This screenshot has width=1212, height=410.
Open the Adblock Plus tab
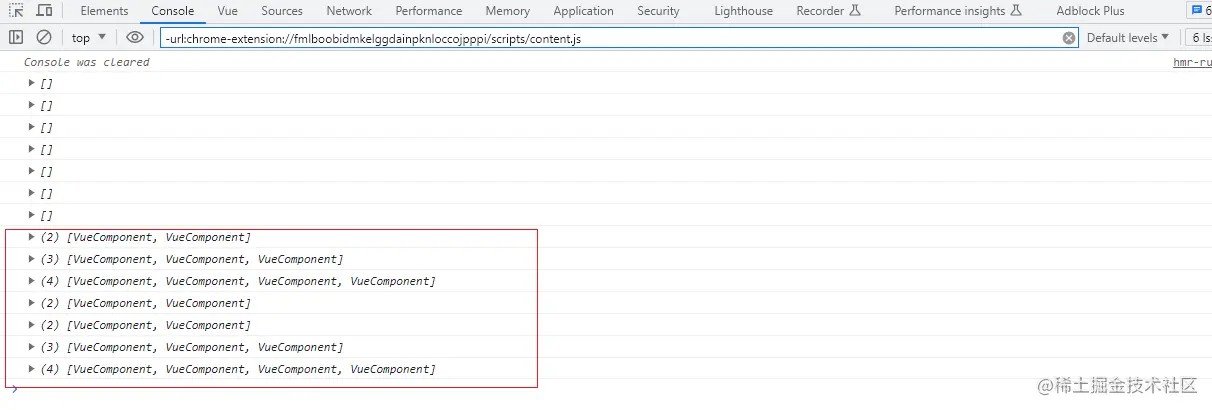[1090, 11]
